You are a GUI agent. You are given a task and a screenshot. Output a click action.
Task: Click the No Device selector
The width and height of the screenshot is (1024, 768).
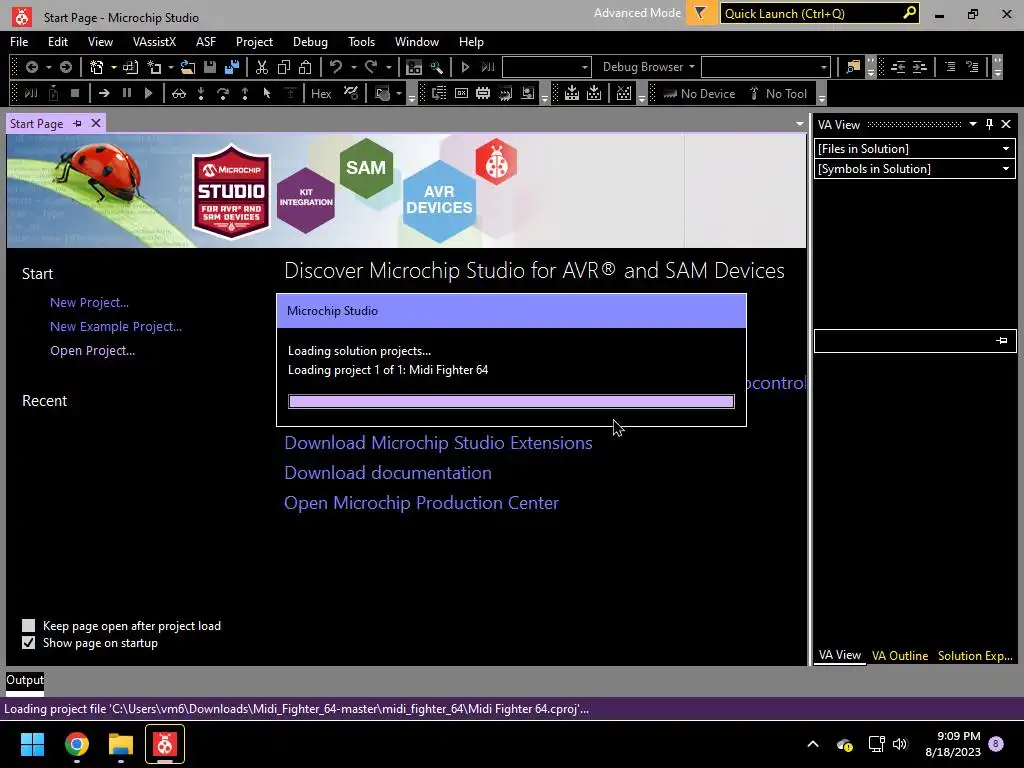(x=699, y=93)
